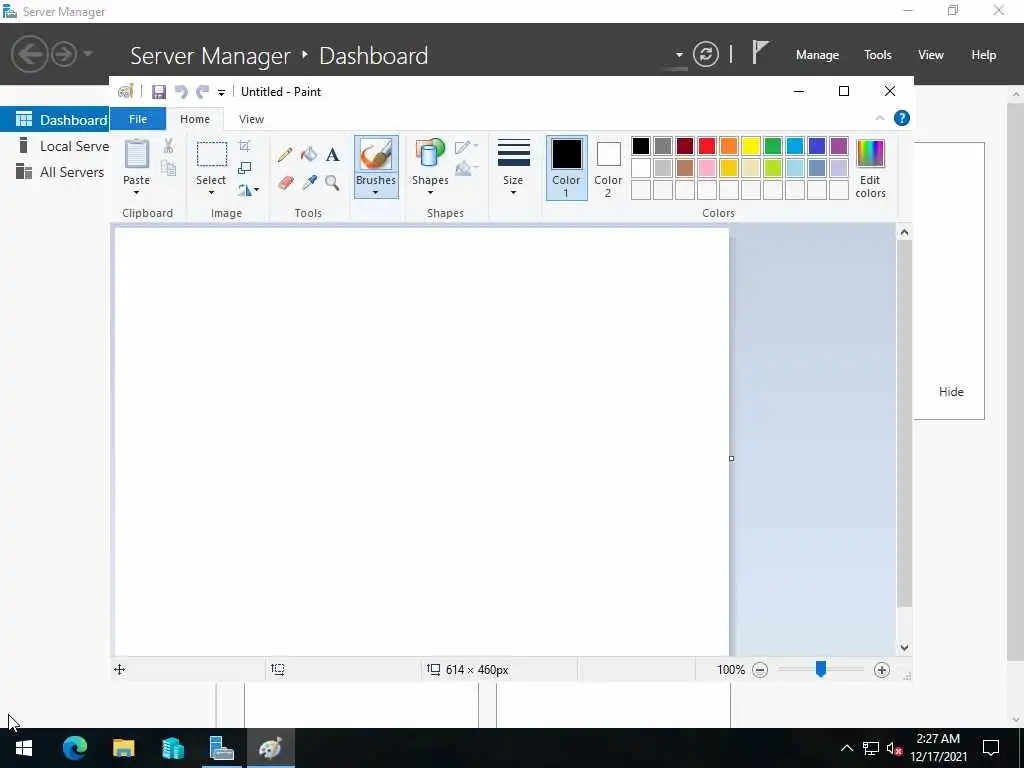Select All Servers in sidebar
1024x768 pixels.
tap(55, 172)
